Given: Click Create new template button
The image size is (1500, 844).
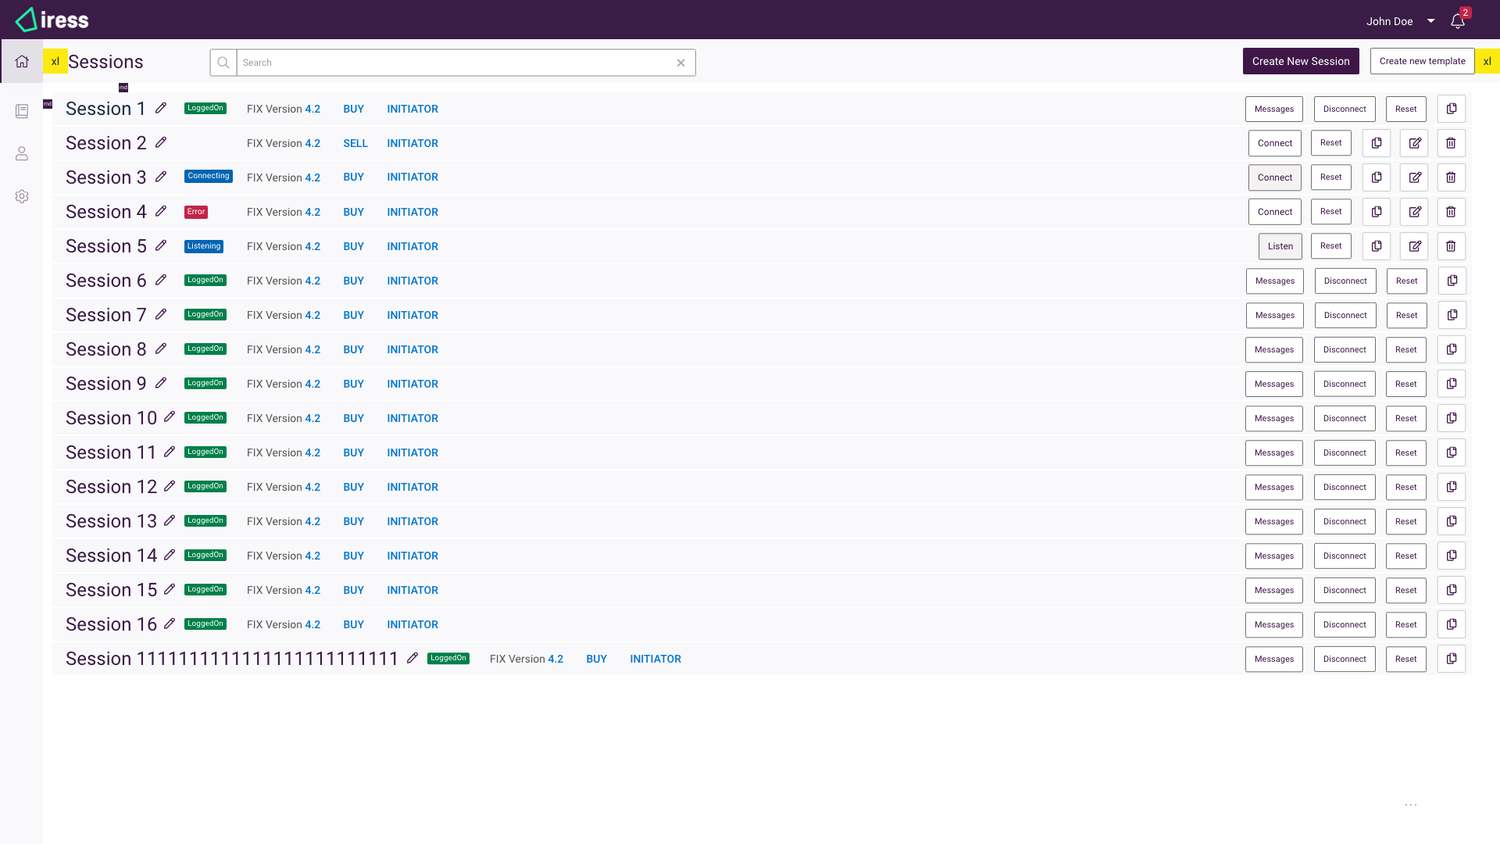Looking at the screenshot, I should click(1422, 61).
